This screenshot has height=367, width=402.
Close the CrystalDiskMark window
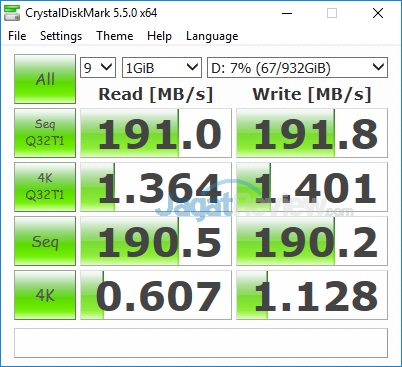[378, 13]
